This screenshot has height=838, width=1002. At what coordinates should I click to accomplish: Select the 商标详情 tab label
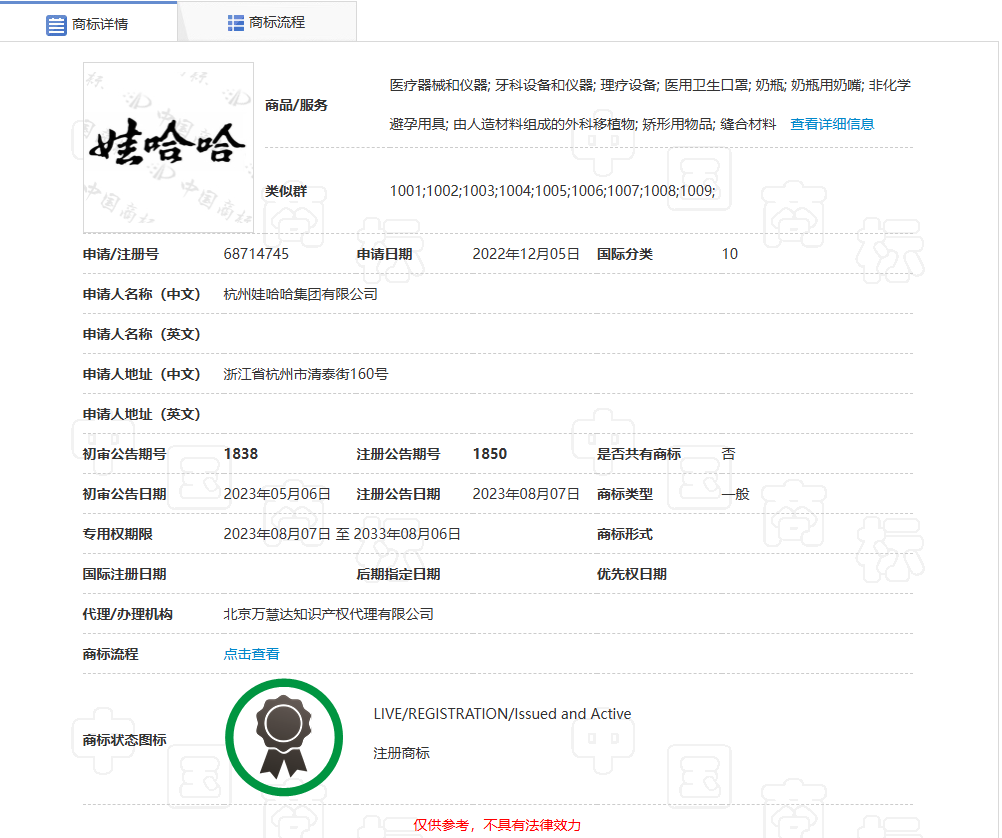click(100, 24)
